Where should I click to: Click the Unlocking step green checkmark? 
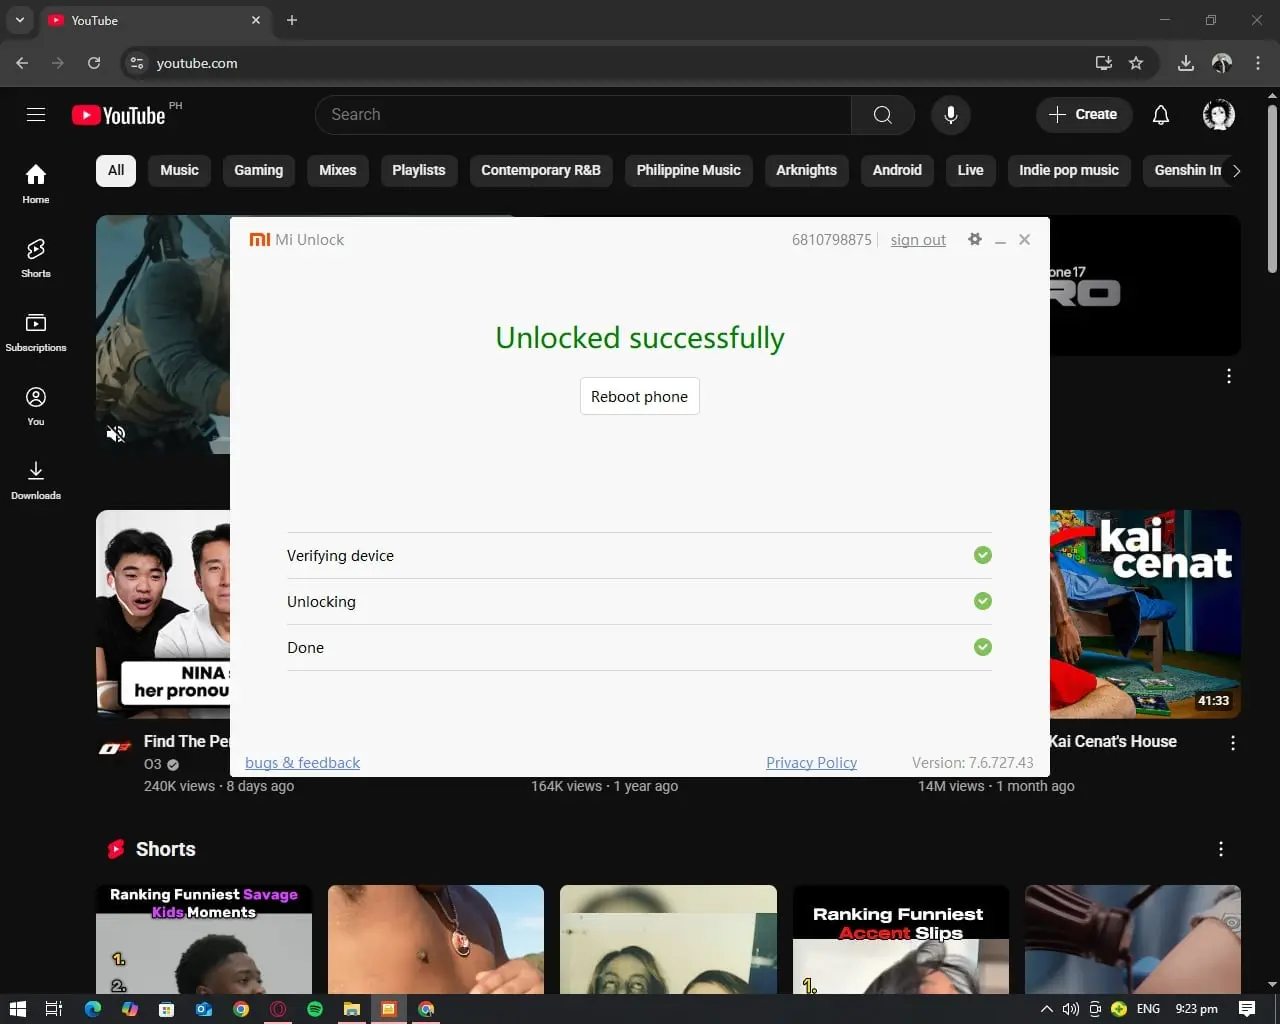983,601
